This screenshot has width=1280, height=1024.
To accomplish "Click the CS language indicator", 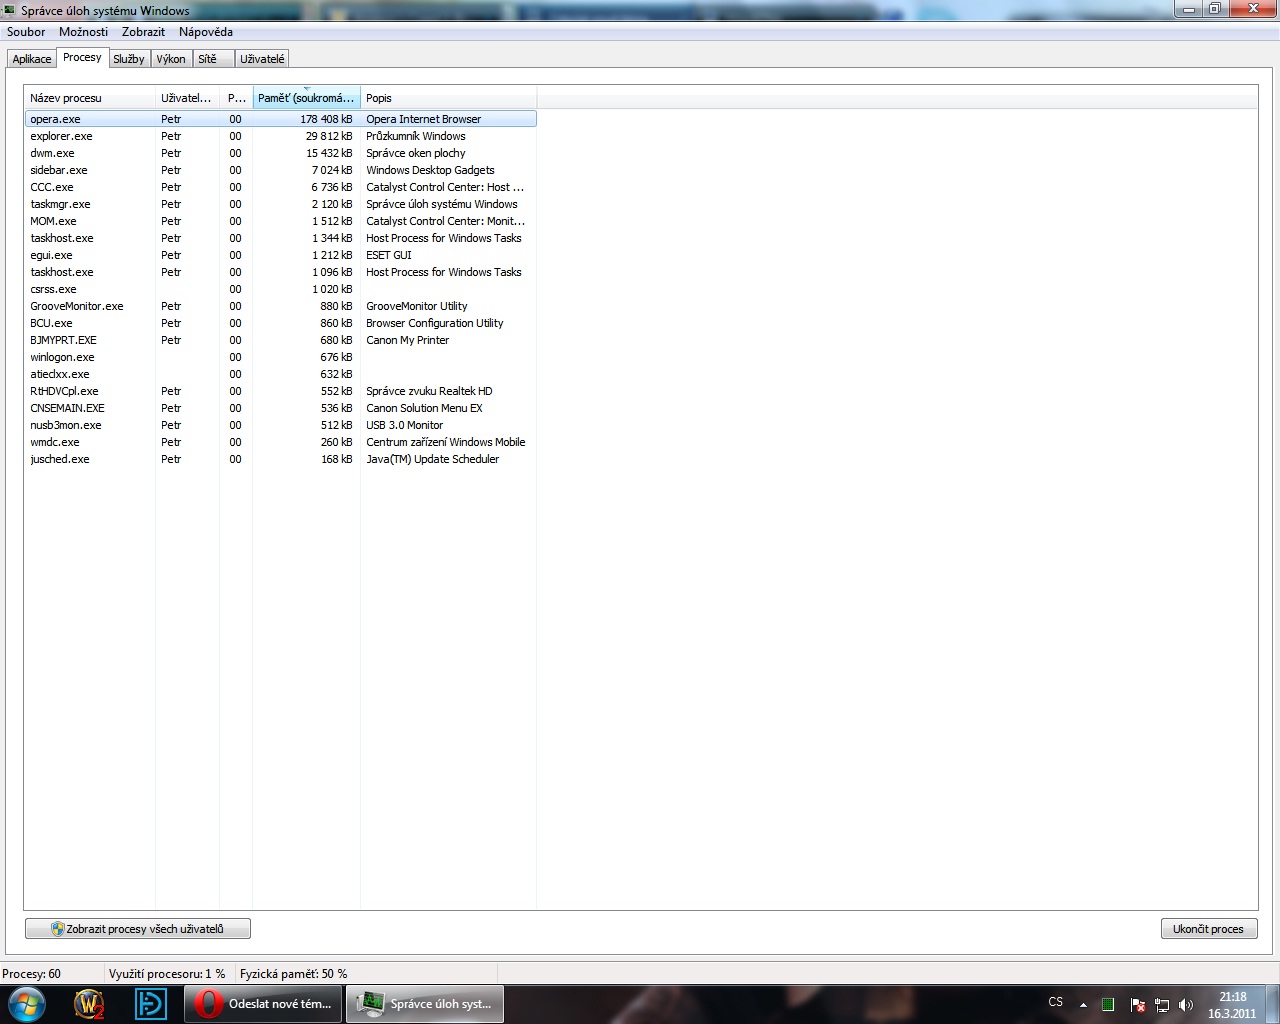I will pyautogui.click(x=1056, y=1002).
